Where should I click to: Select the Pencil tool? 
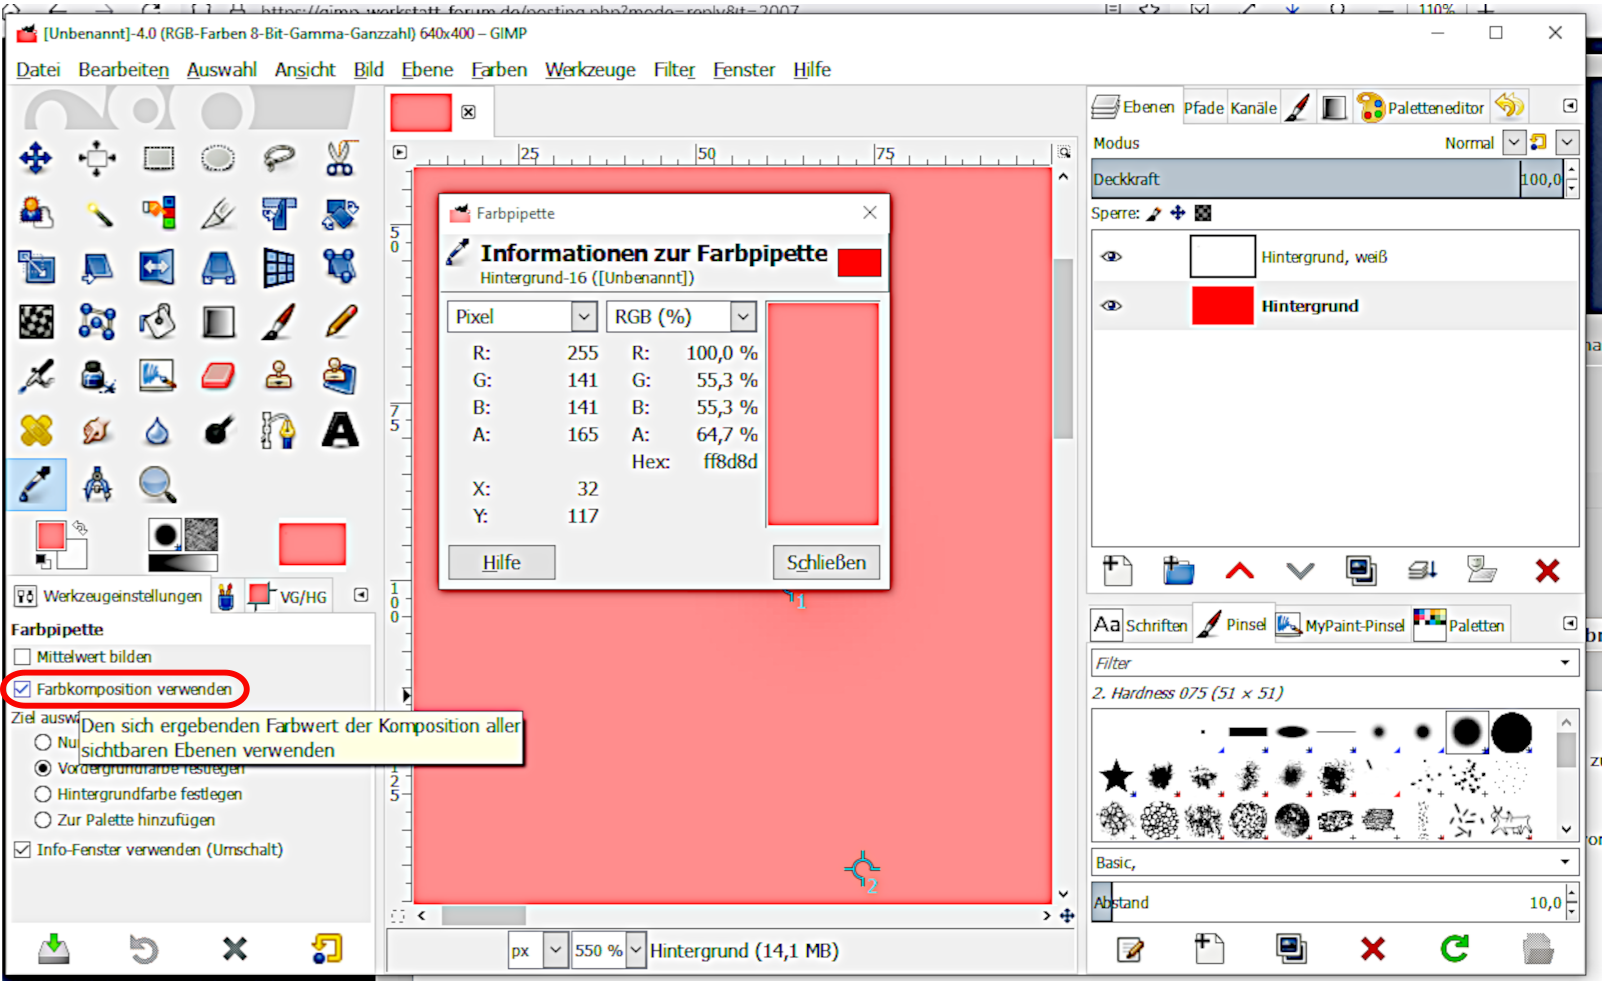click(340, 322)
